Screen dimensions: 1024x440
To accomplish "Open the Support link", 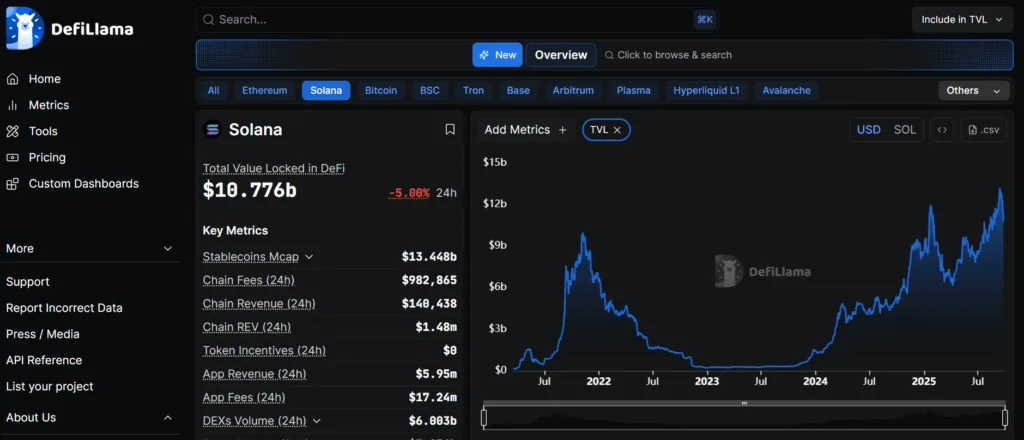I will 27,282.
